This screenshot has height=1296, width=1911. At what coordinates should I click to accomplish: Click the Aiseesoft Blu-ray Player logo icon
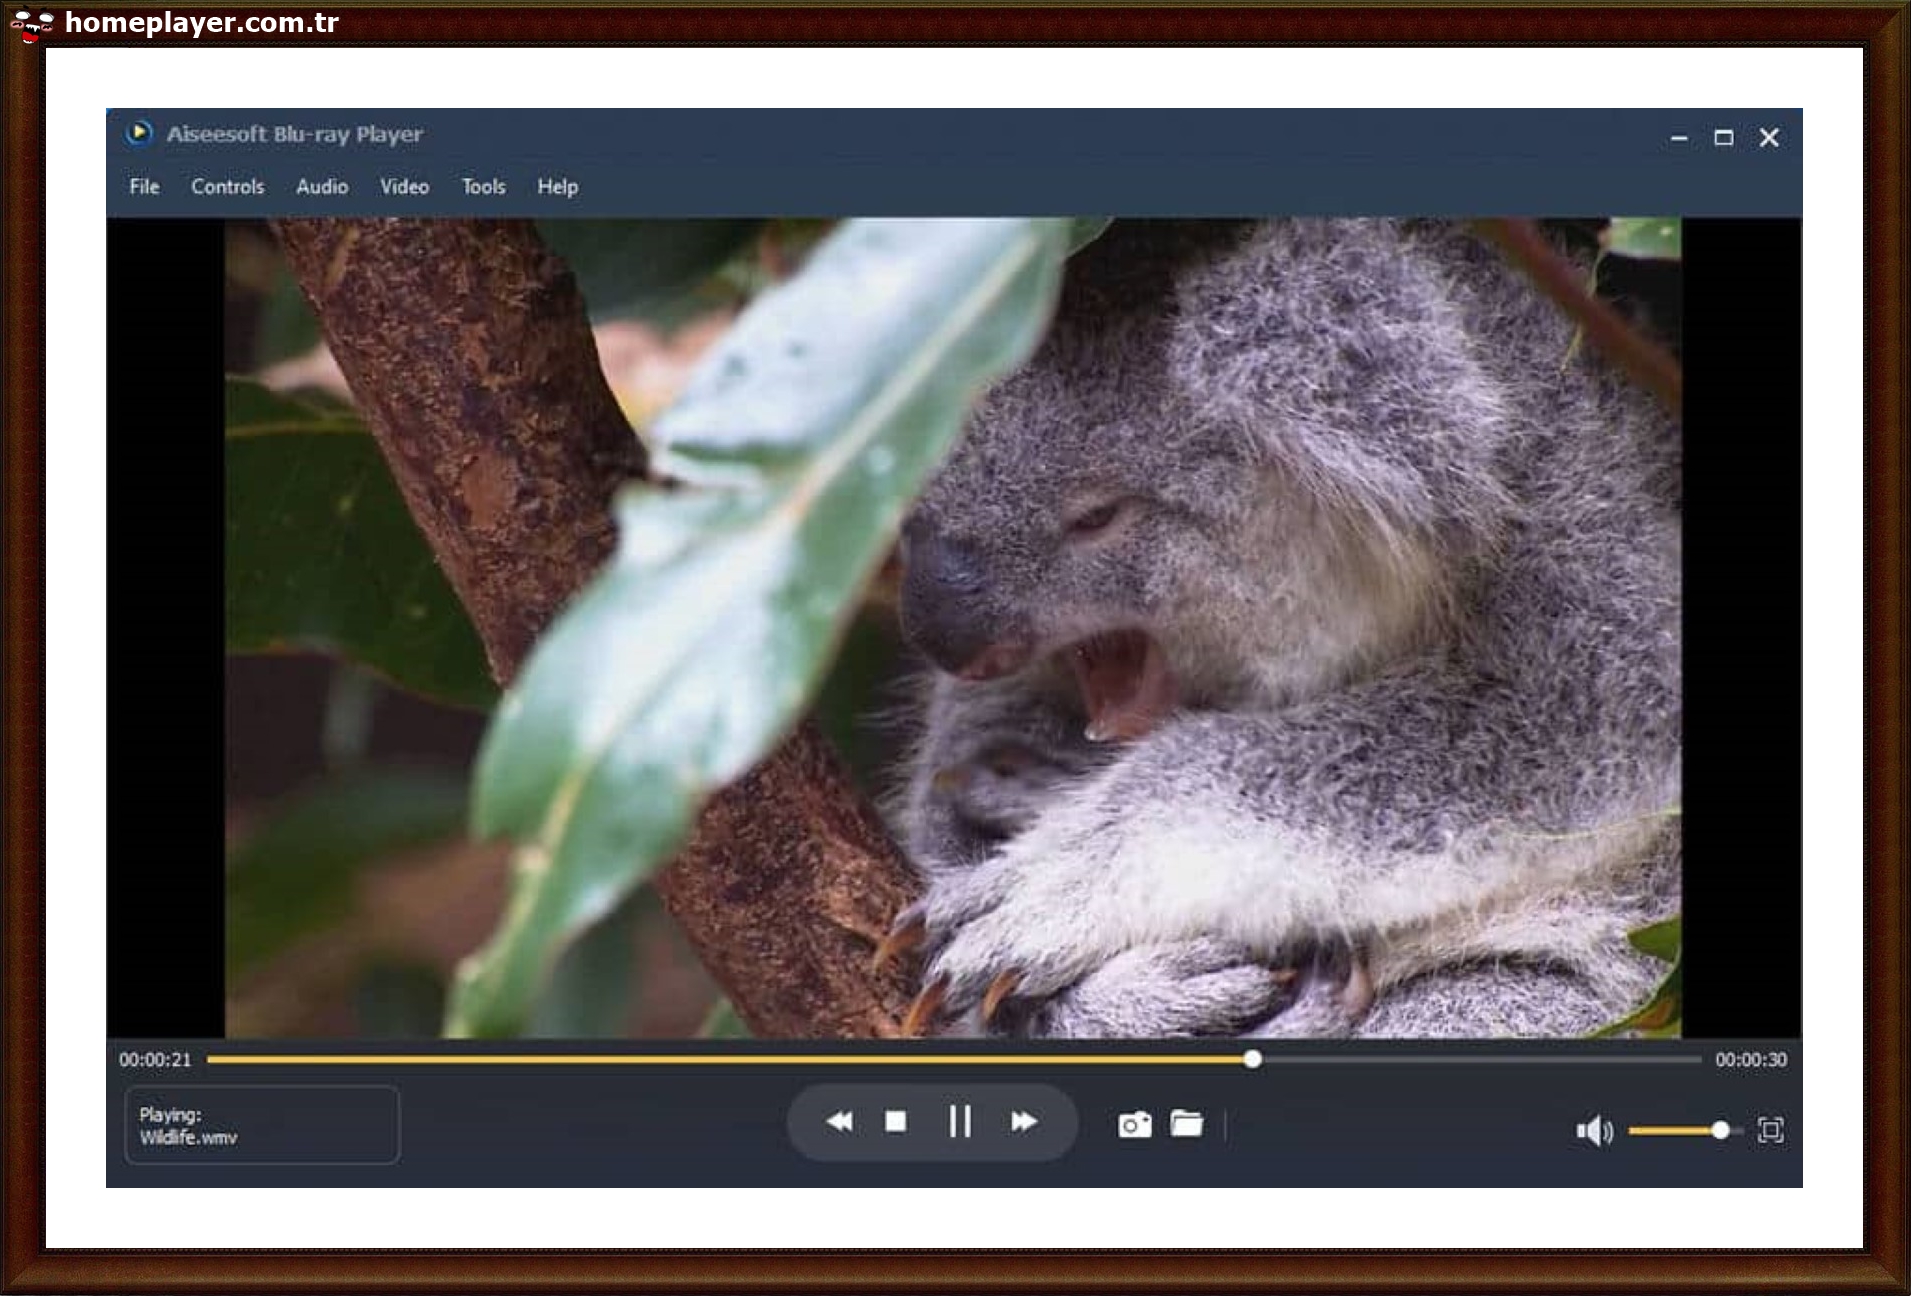coord(140,133)
